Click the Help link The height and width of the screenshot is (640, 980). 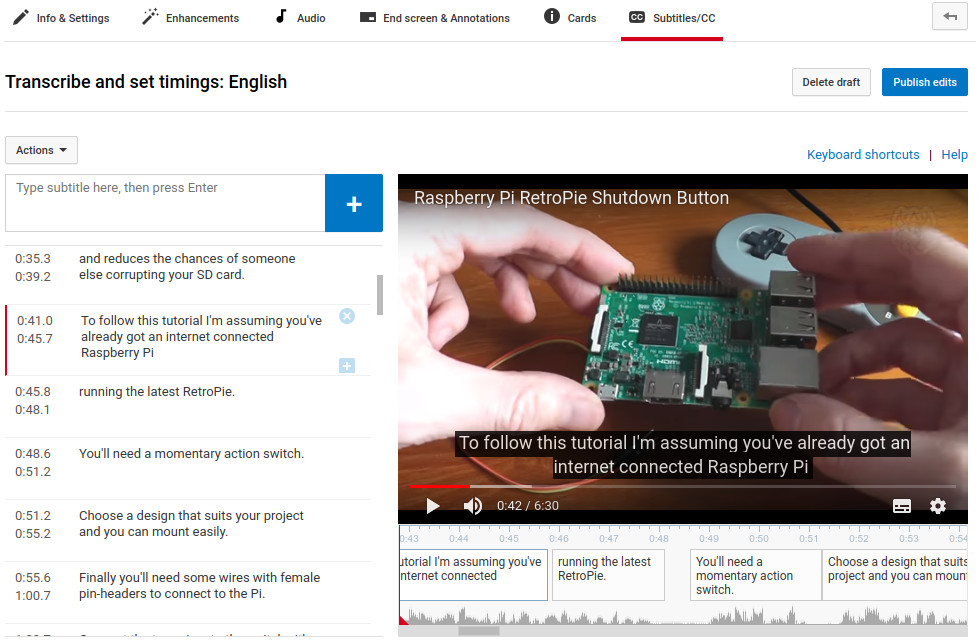click(x=954, y=154)
